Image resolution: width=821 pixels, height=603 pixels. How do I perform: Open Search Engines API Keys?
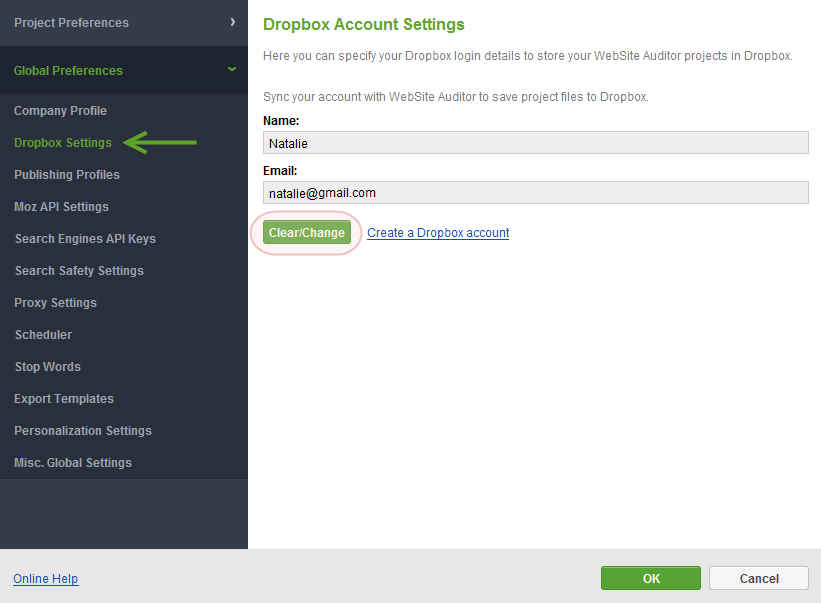point(85,238)
